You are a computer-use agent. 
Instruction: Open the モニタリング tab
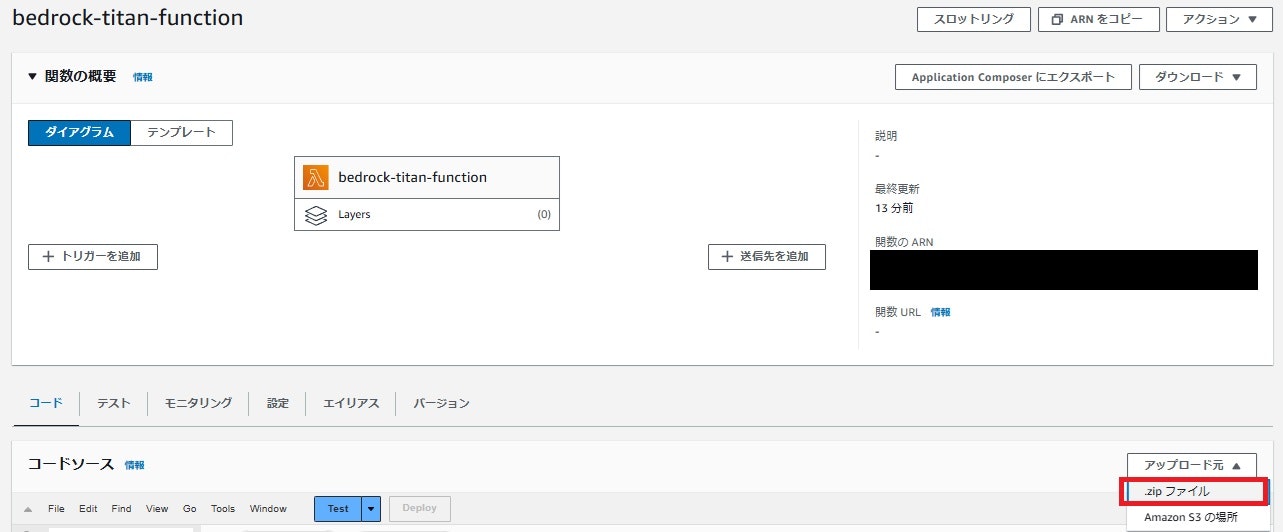point(198,403)
